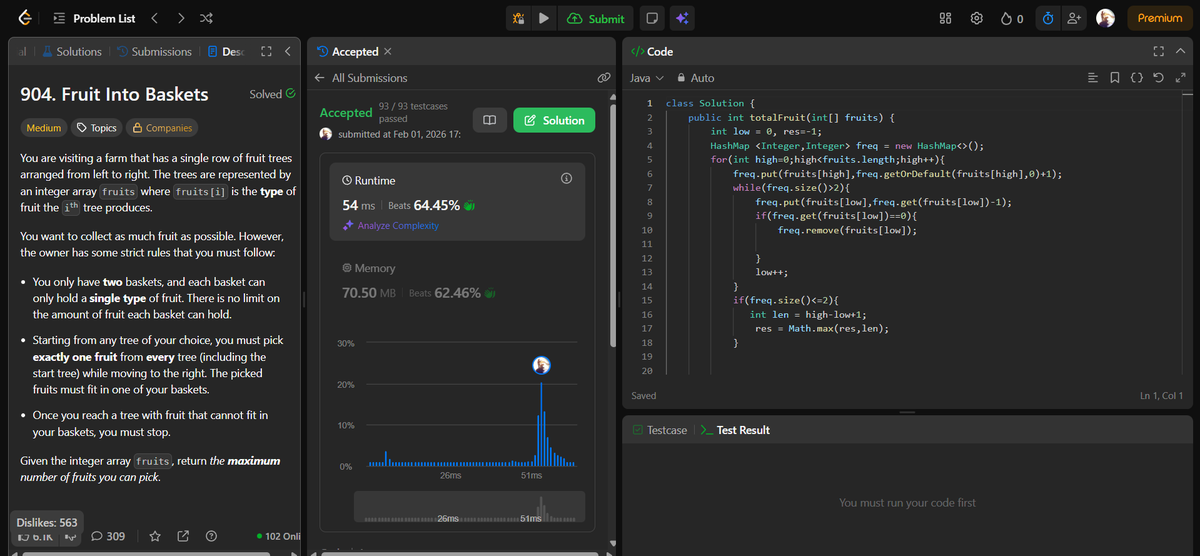Open the Topics tag
1200x556 pixels.
[96, 127]
